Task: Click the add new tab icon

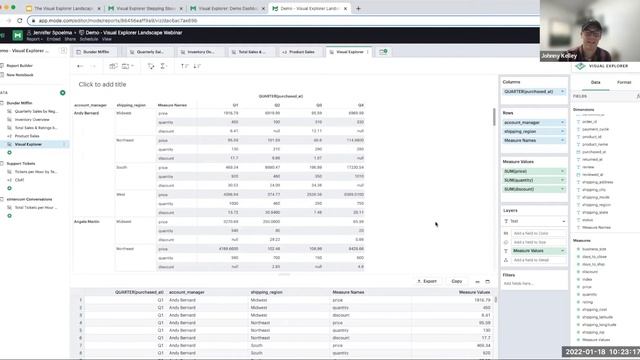Action: [383, 52]
